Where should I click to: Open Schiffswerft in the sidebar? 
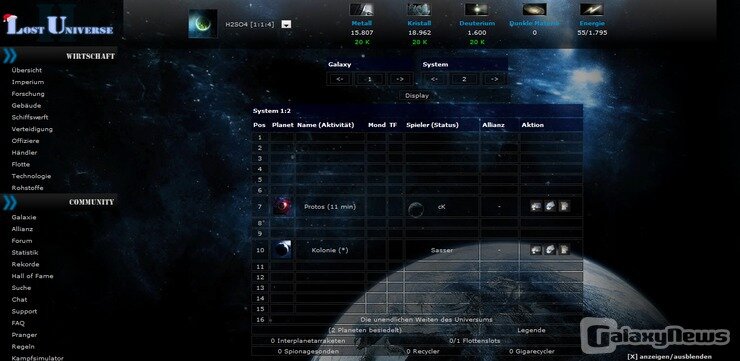point(30,117)
